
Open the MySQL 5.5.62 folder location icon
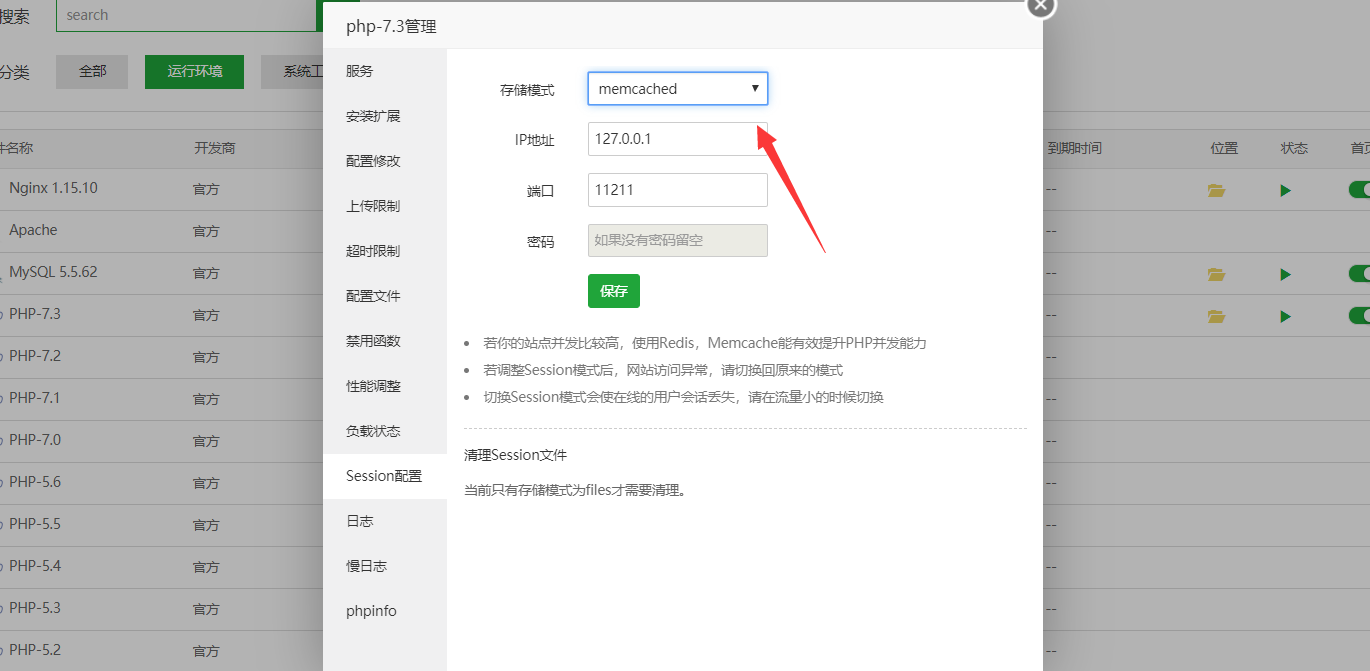point(1216,274)
